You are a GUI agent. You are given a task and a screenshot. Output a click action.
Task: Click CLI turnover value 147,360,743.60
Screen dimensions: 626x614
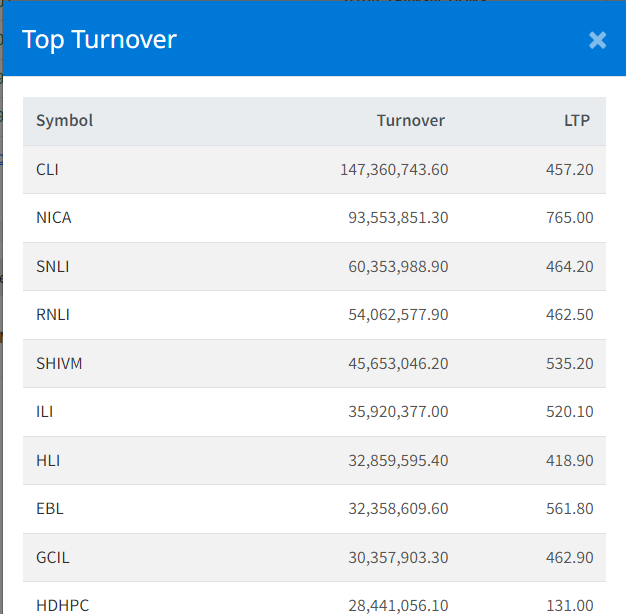[394, 170]
